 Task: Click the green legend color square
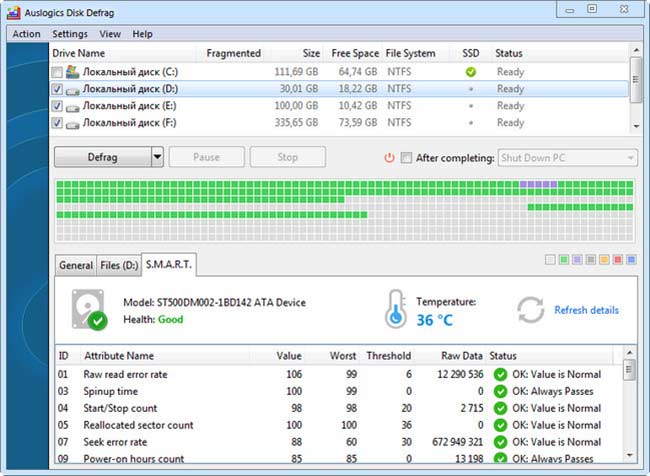tap(564, 260)
